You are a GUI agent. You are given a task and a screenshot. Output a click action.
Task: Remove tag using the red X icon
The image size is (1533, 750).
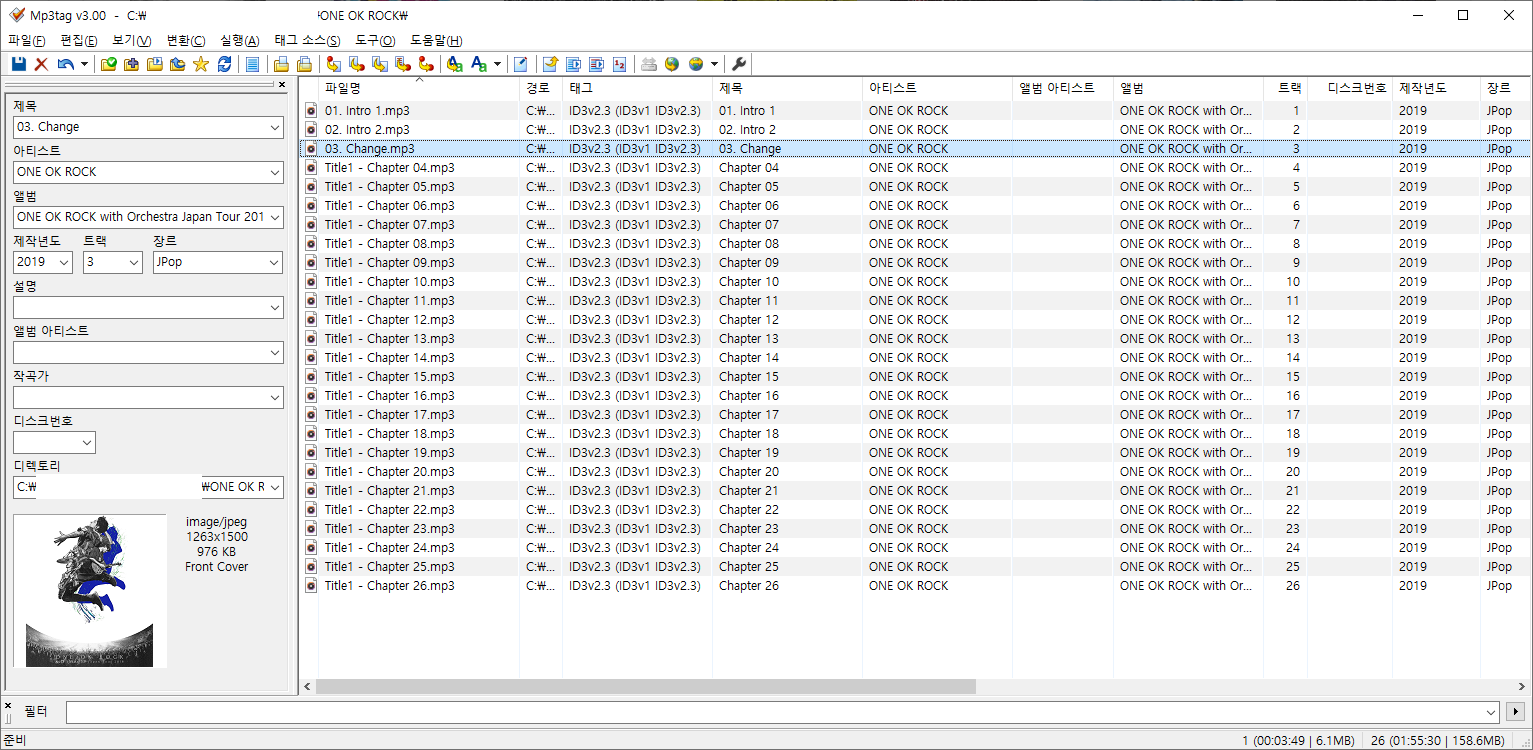pyautogui.click(x=42, y=64)
